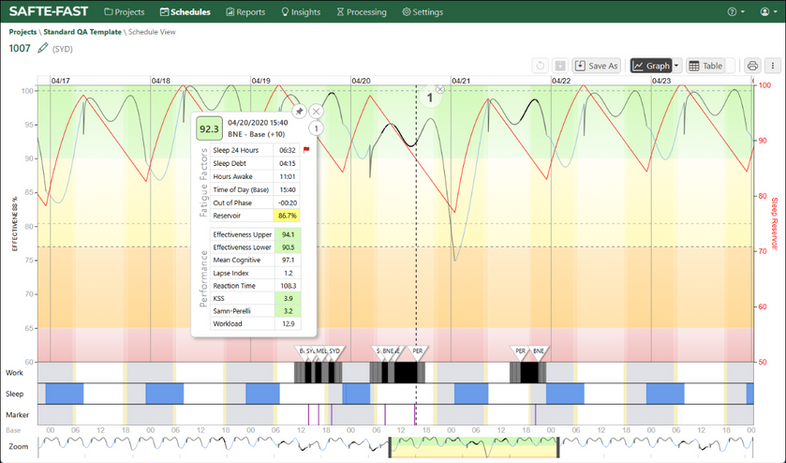786x463 pixels.
Task: Click the 92.3 effectiveness score box
Action: [209, 129]
